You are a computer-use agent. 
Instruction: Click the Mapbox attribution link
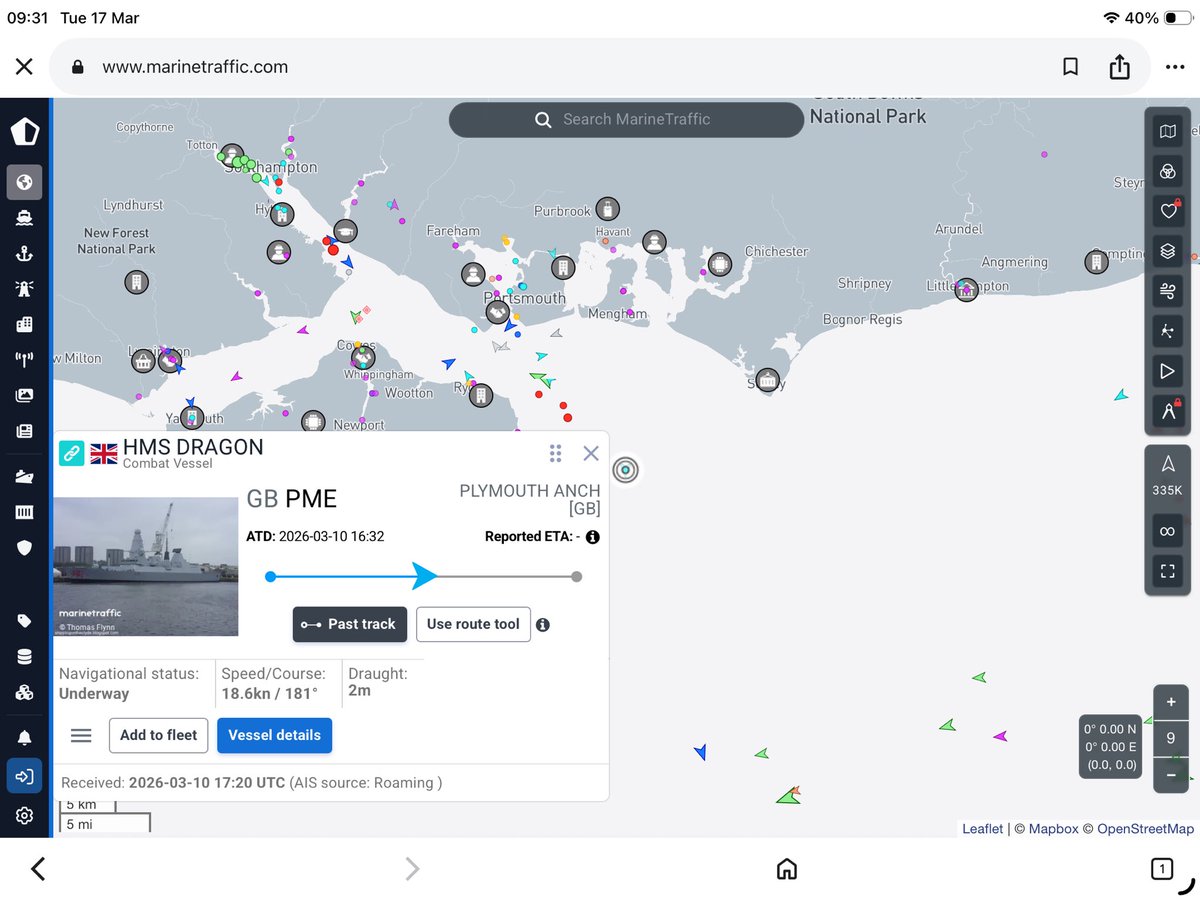(x=1054, y=828)
